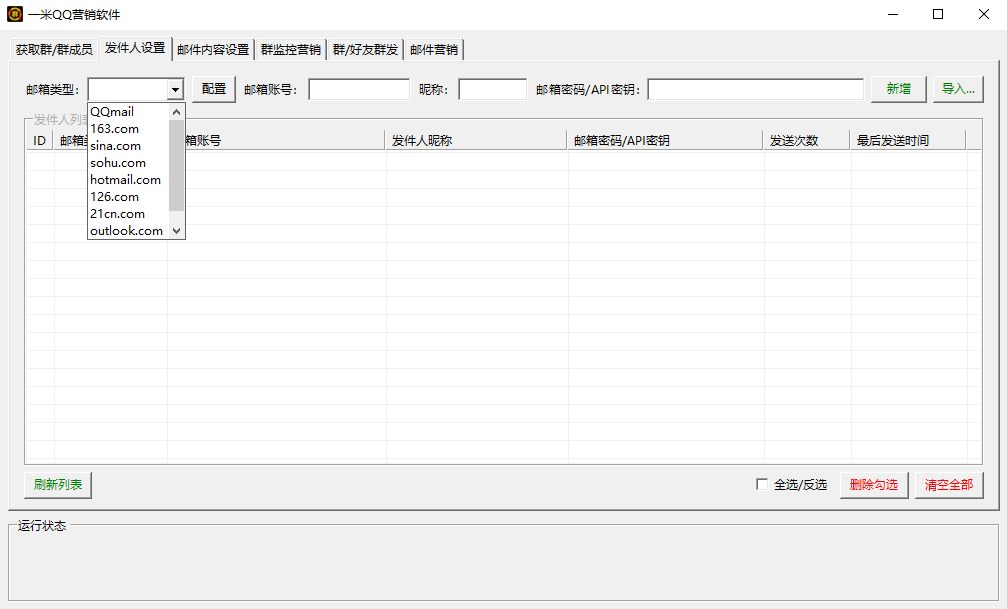This screenshot has width=1007, height=609.
Task: Maximize the application window
Action: point(938,14)
